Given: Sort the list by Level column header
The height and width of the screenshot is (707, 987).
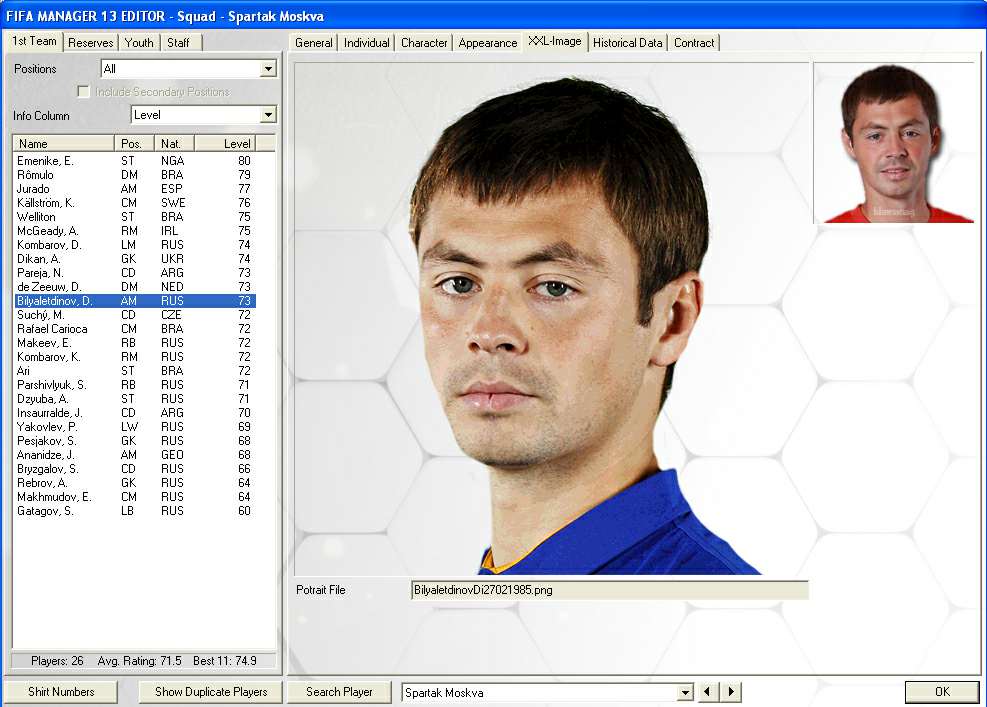Looking at the screenshot, I should coord(225,144).
